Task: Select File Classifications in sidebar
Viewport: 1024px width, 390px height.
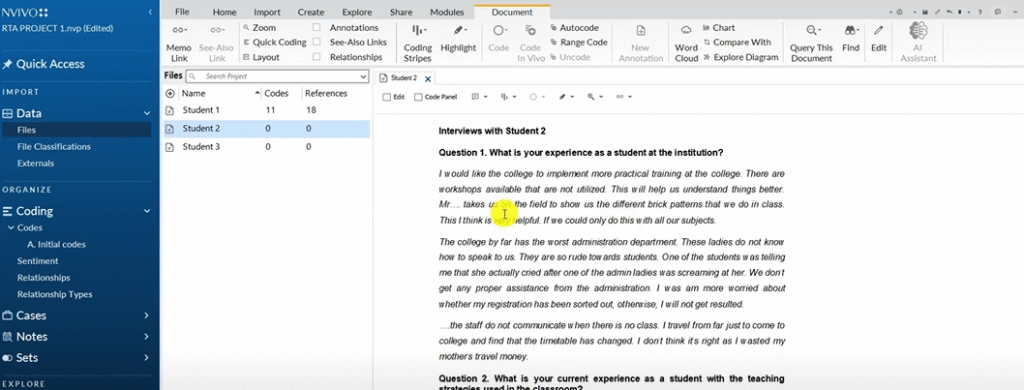Action: [54, 146]
